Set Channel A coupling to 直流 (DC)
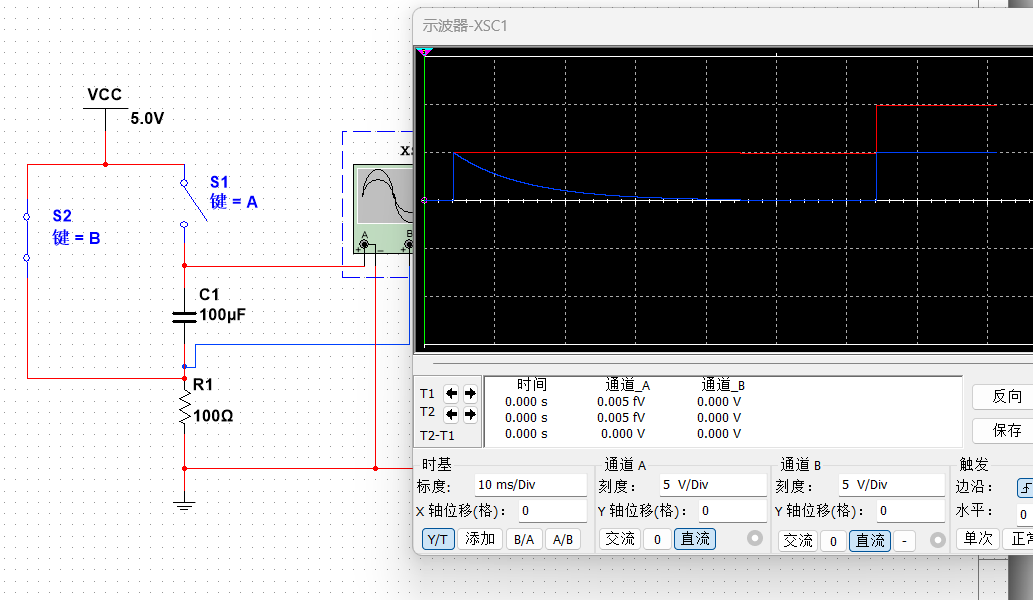The width and height of the screenshot is (1033, 600). tap(695, 539)
